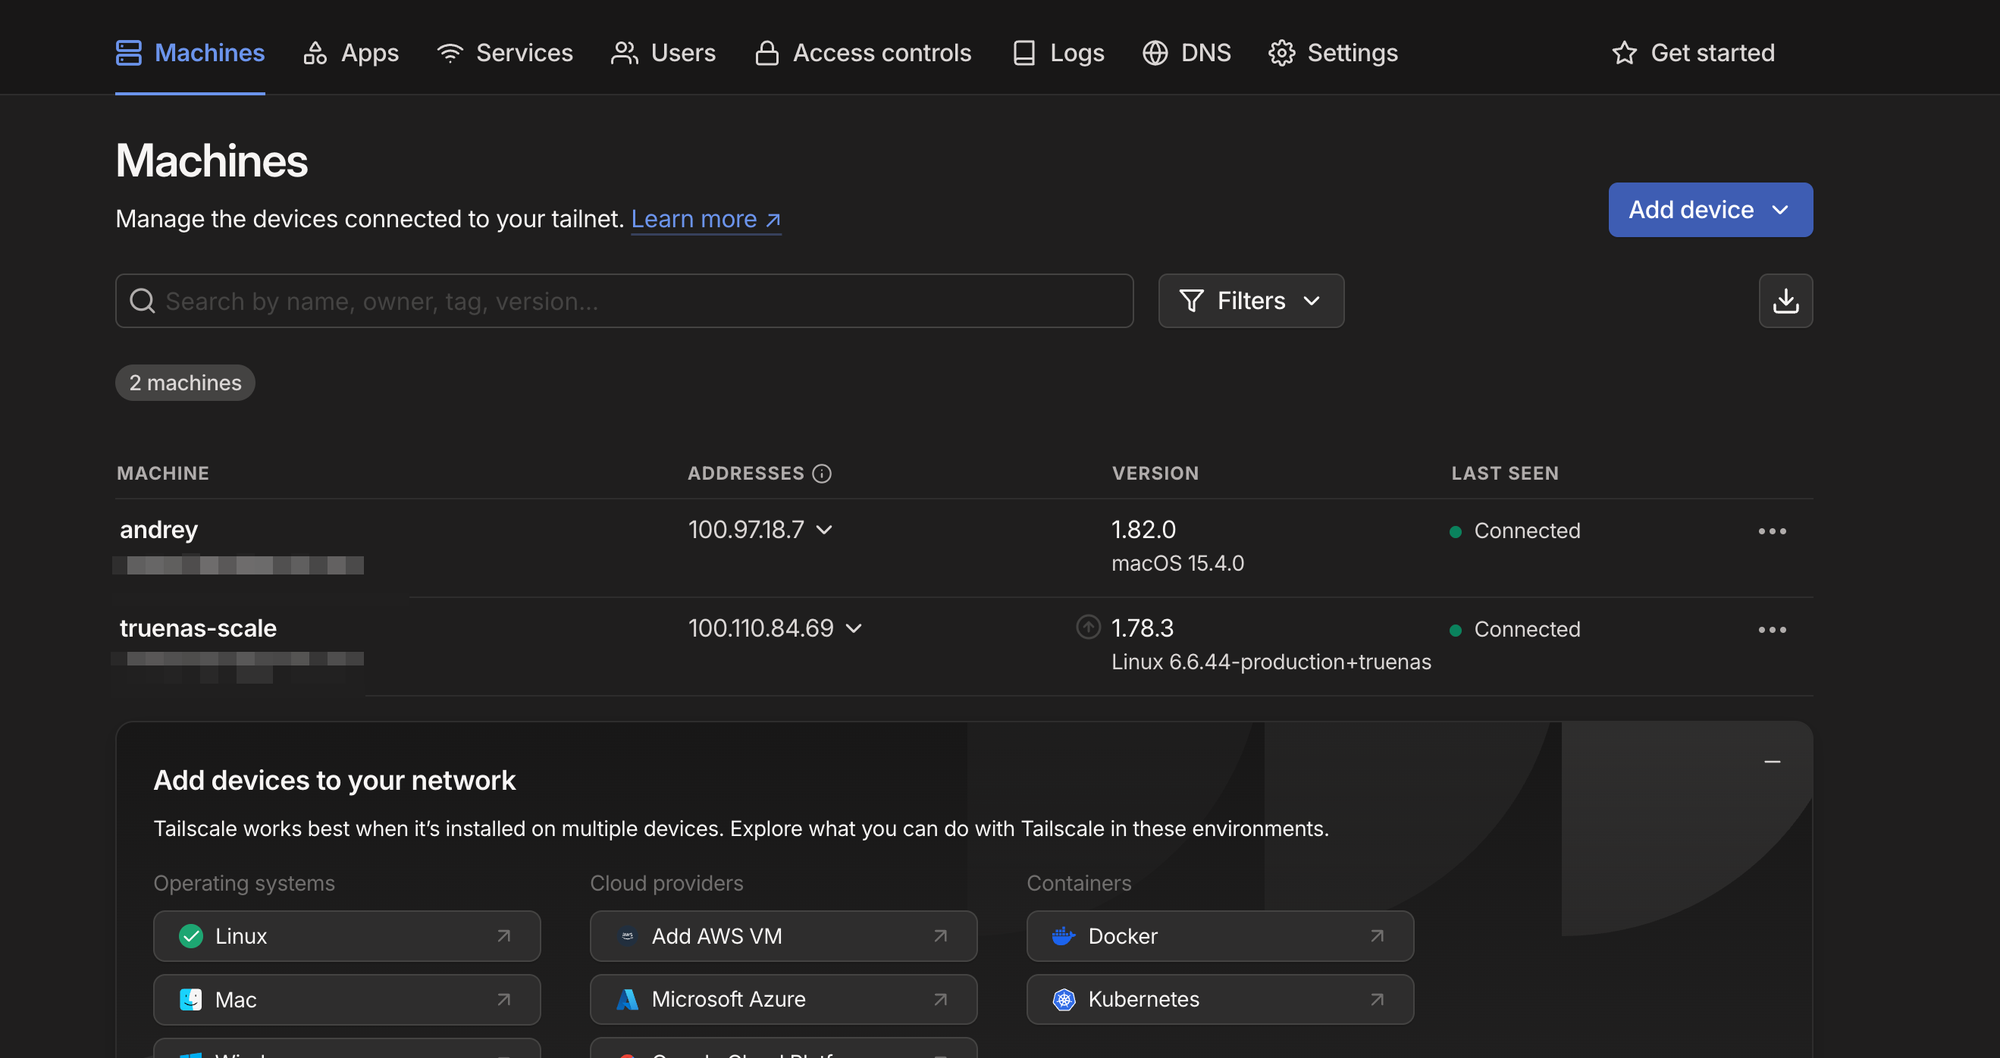Click the macOS 15.4.0 version text
Image resolution: width=2000 pixels, height=1058 pixels.
1178,564
